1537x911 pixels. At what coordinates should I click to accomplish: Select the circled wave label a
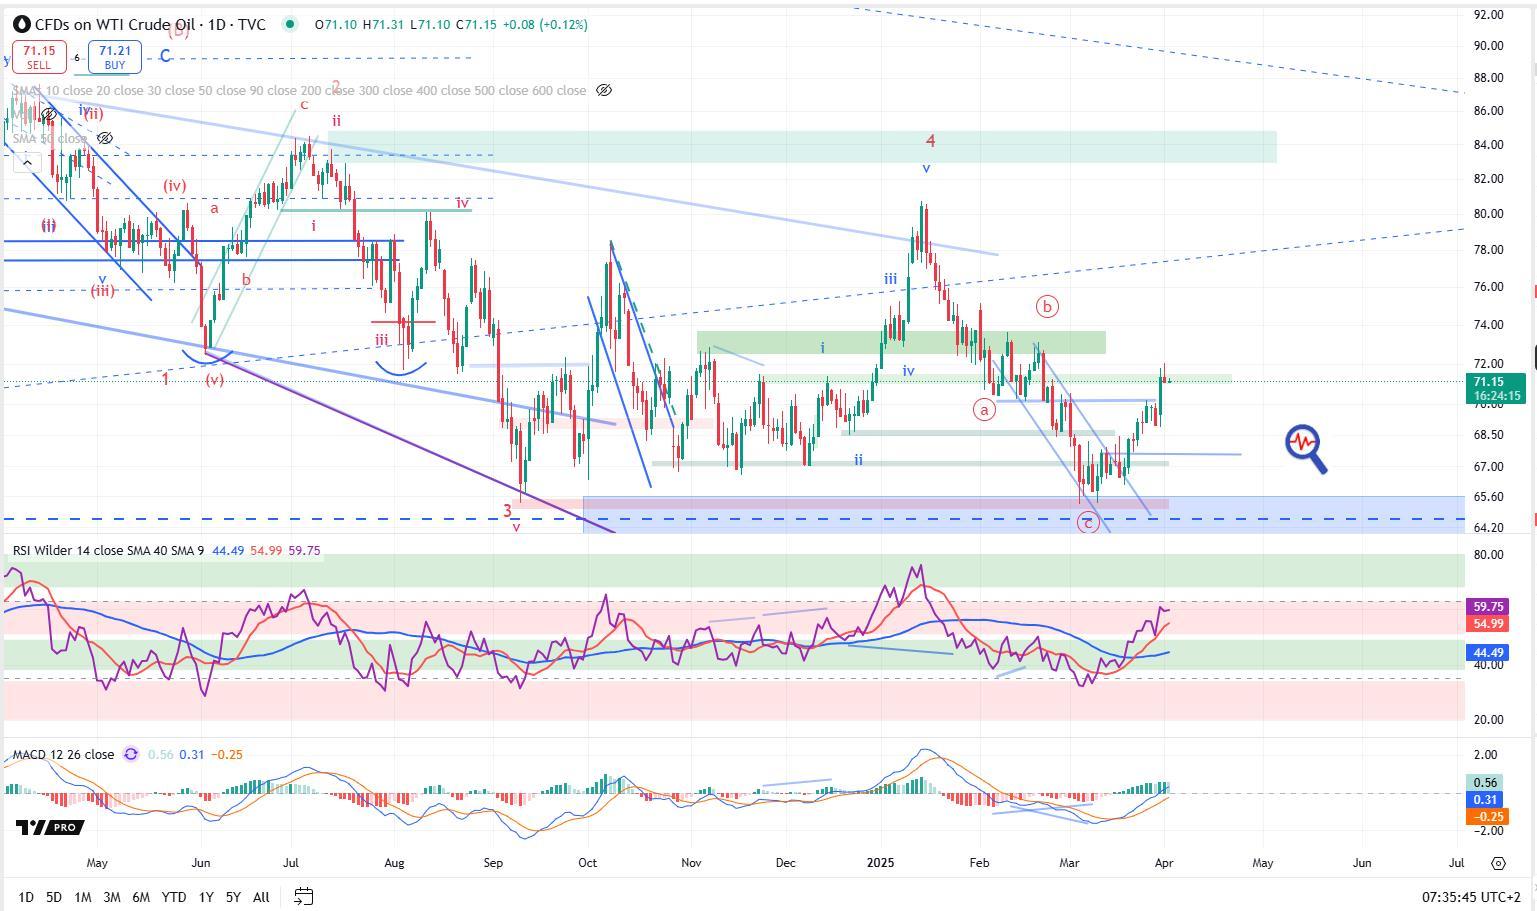[x=984, y=409]
